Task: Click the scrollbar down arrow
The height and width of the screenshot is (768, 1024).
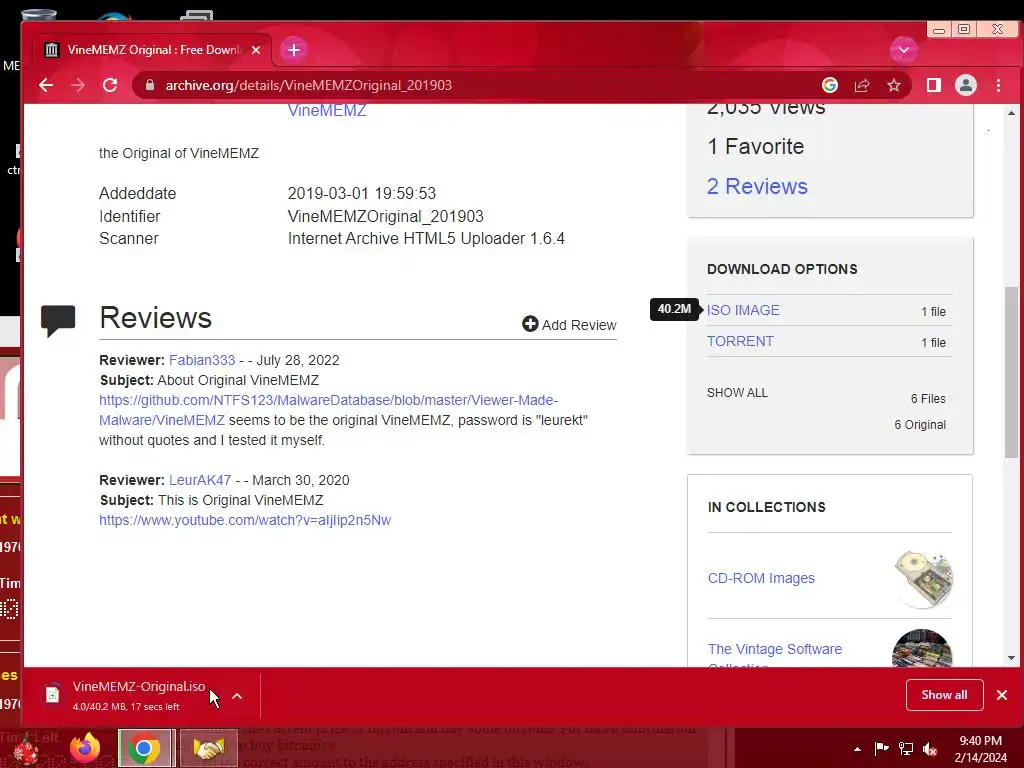Action: coord(1011,658)
